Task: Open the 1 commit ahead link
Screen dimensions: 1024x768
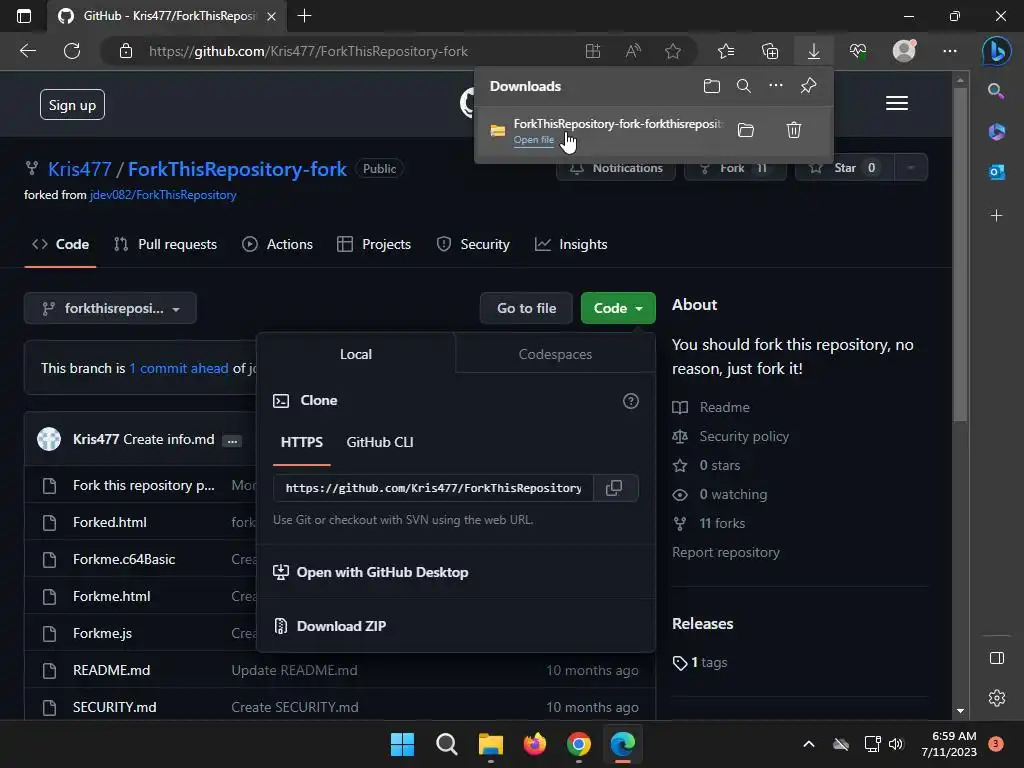Action: pos(179,368)
